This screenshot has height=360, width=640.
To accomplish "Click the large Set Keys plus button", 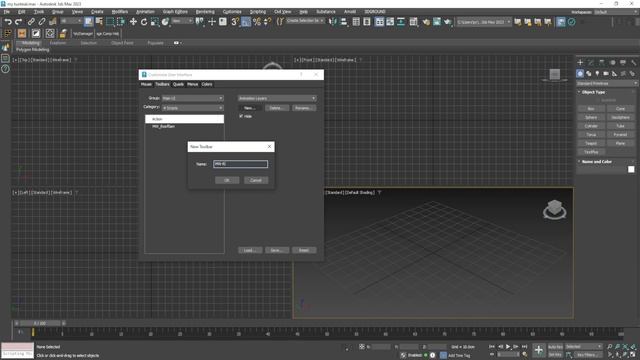I will 539,350.
